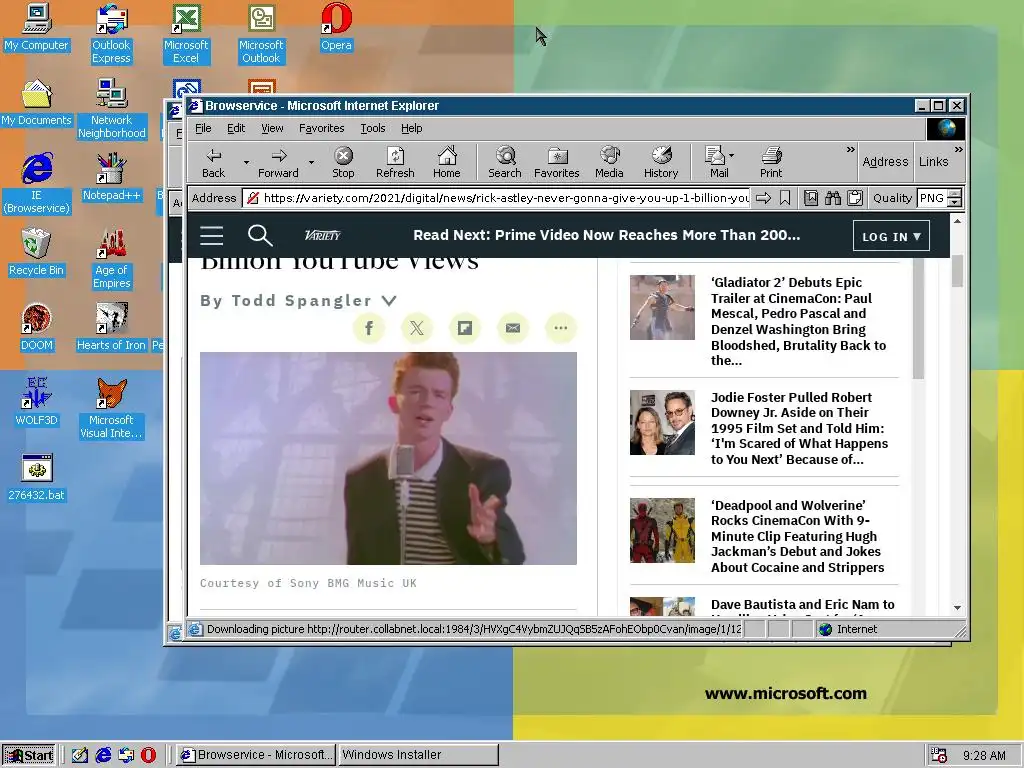Click the Forward toolbar button
Viewport: 1024px width, 768px height.
278,162
